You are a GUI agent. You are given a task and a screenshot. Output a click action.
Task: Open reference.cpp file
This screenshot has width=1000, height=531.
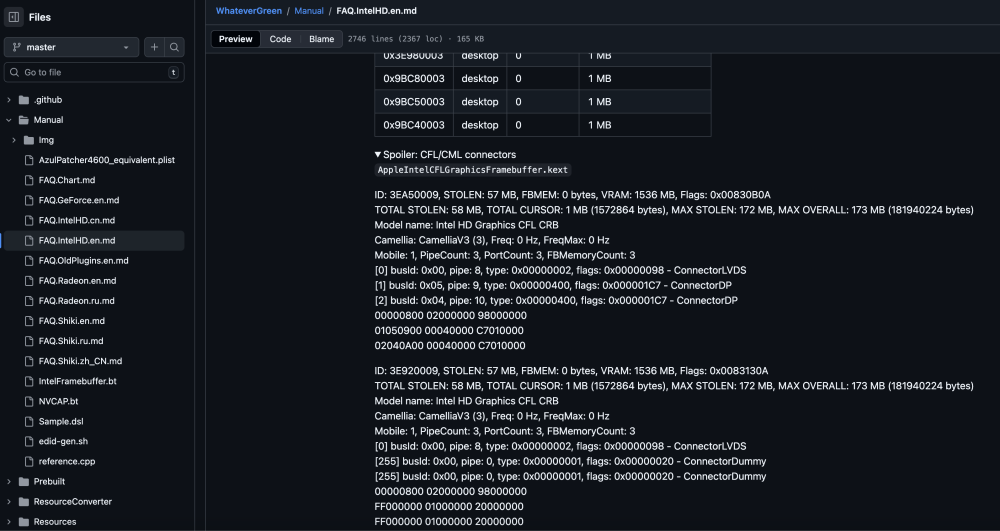click(66, 462)
